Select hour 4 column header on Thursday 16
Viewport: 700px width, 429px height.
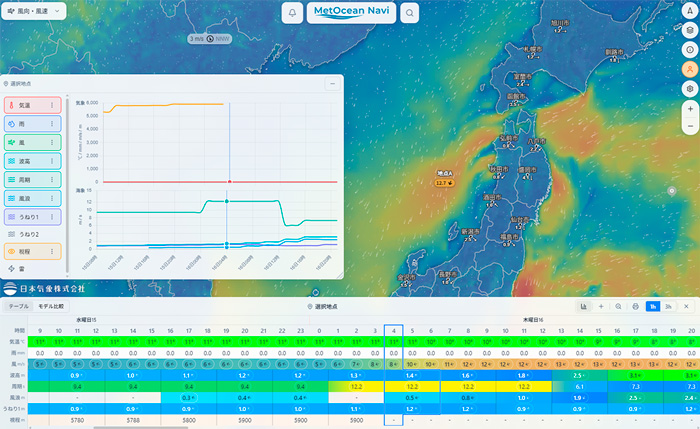click(x=393, y=331)
